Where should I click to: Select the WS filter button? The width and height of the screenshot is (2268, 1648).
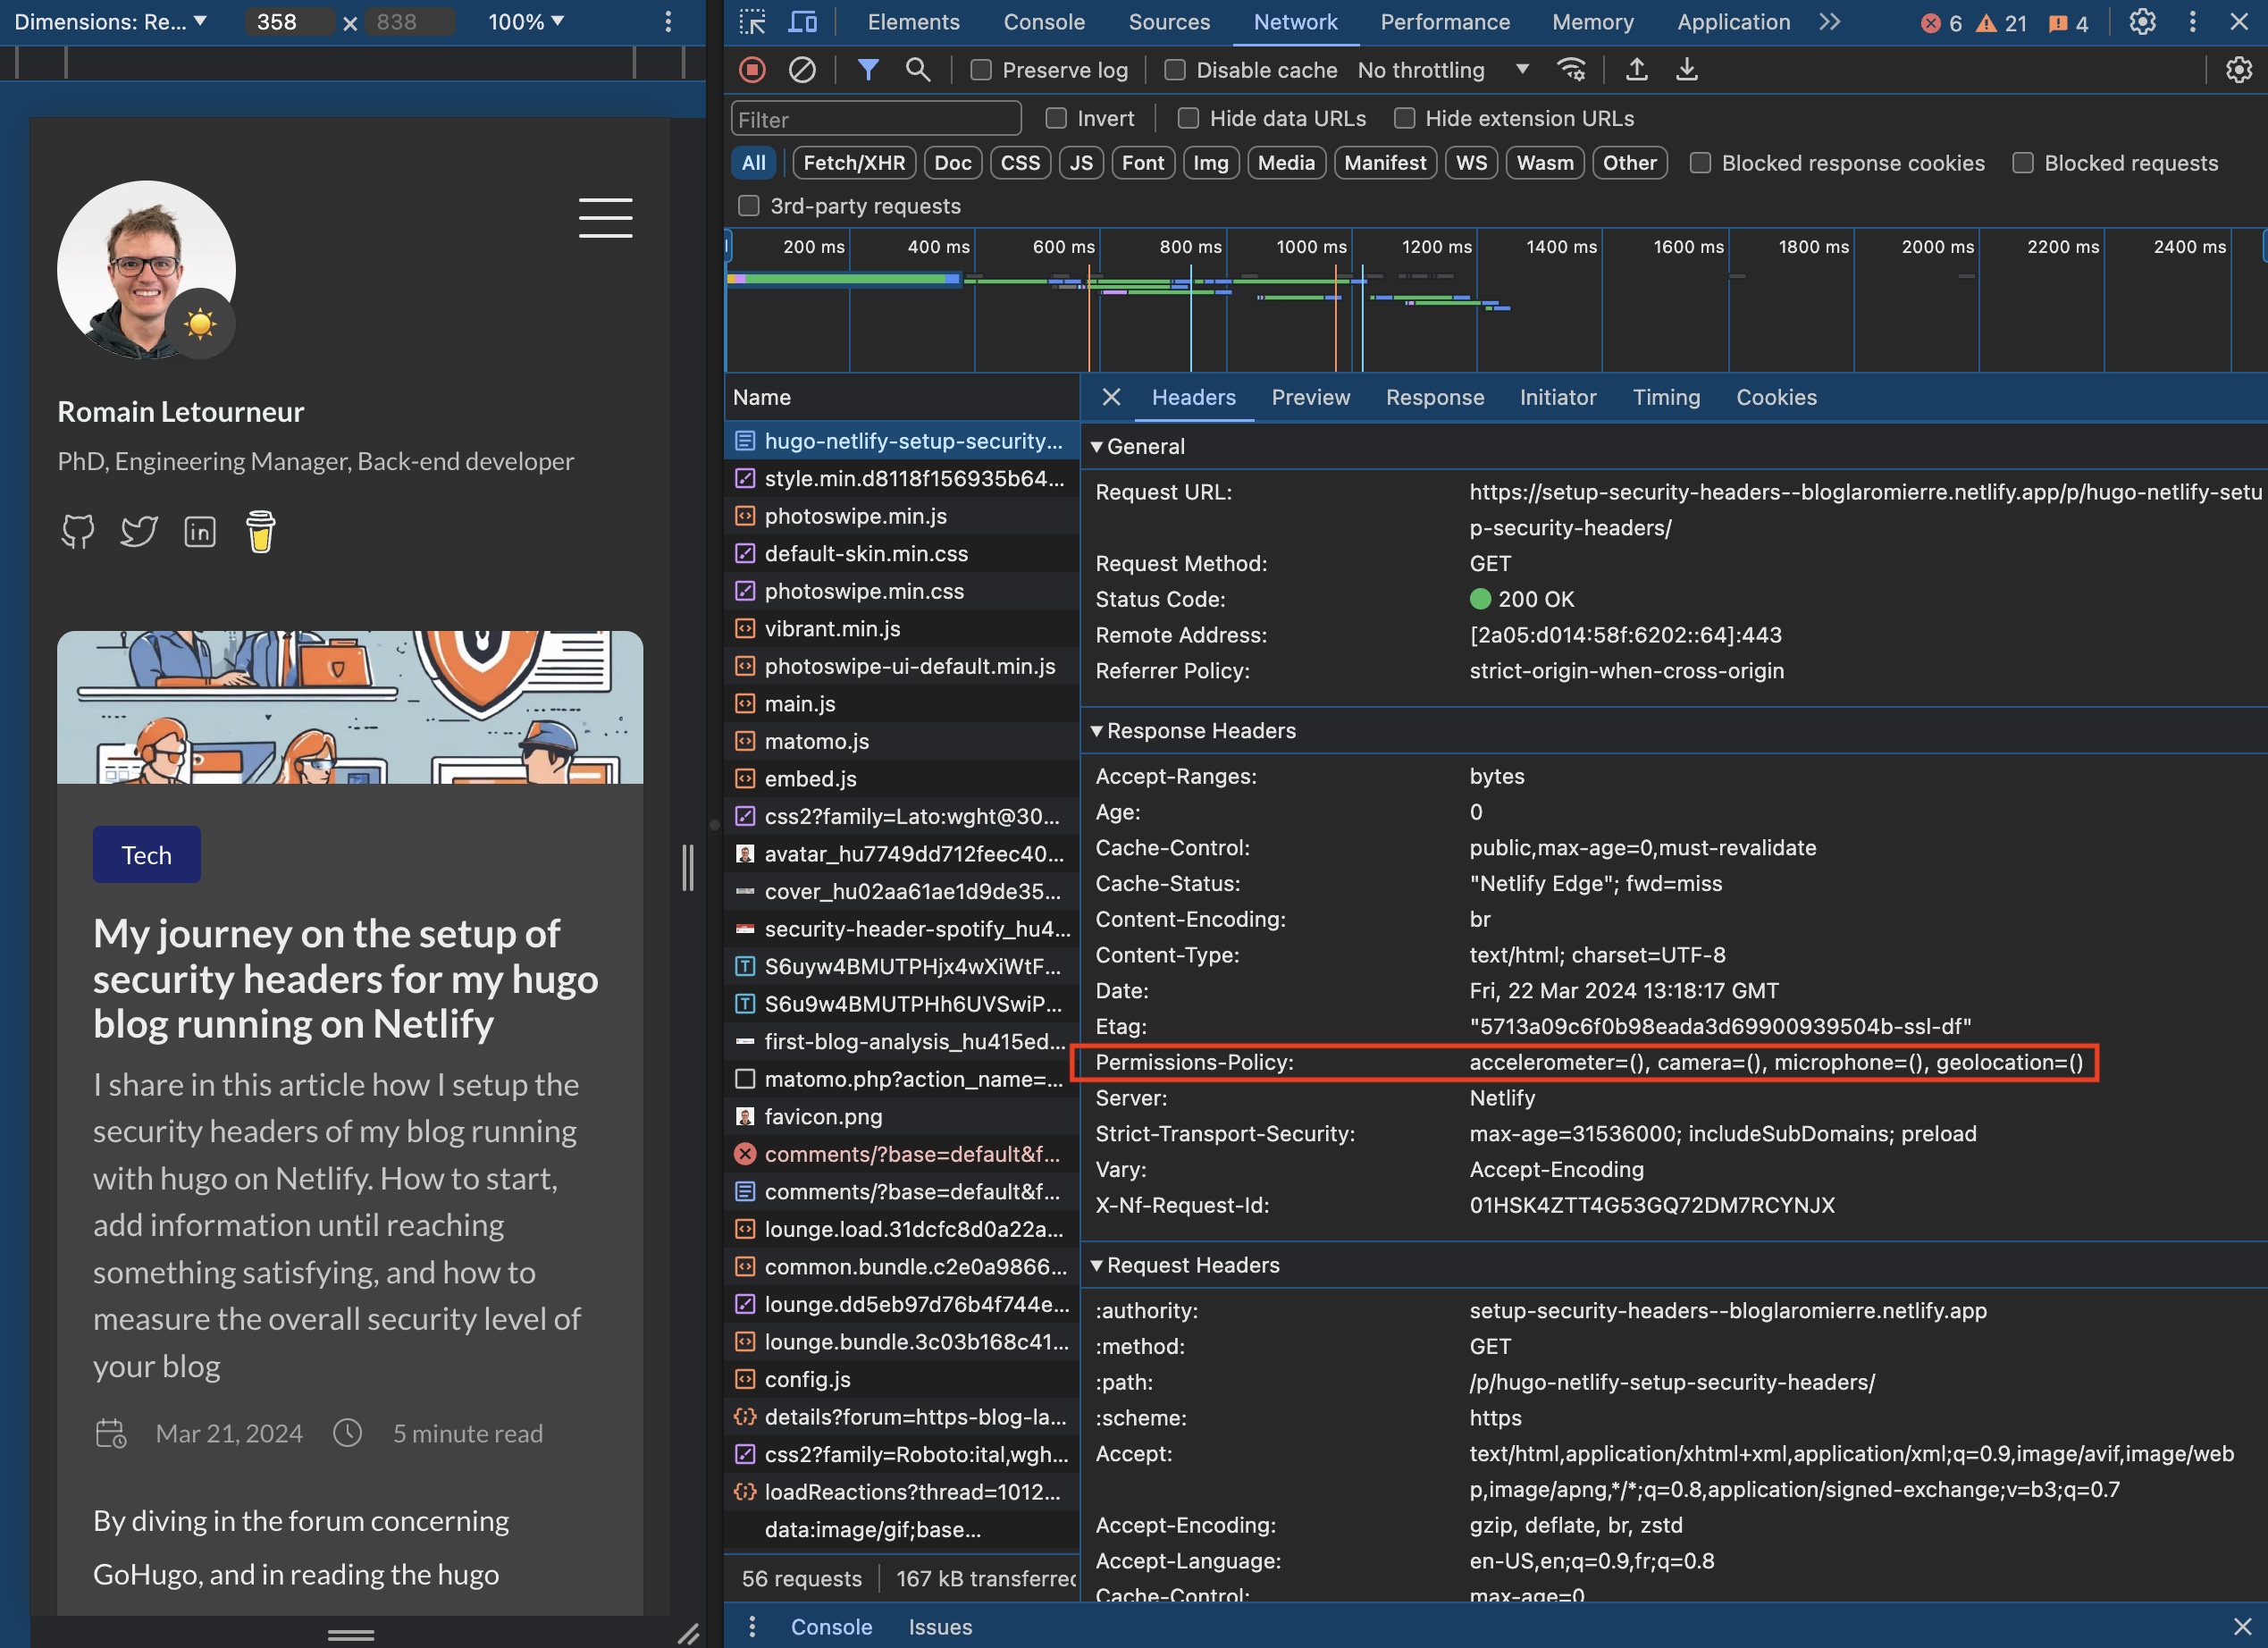tap(1471, 163)
